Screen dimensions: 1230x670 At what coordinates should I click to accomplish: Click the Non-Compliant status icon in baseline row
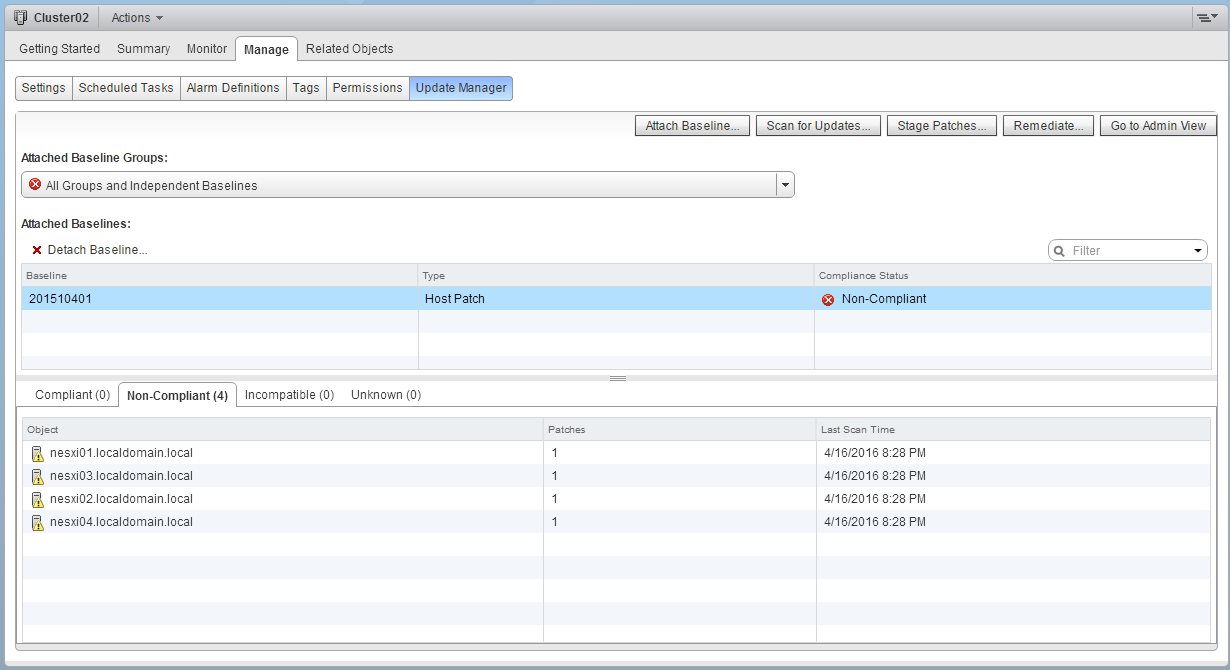pos(827,300)
